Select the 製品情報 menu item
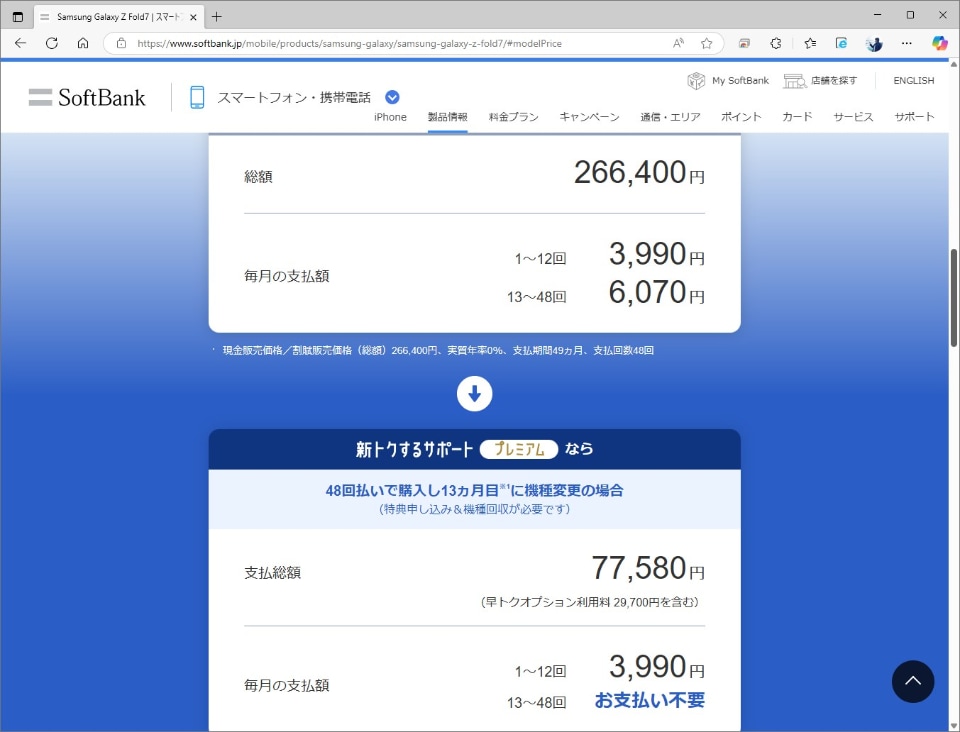This screenshot has height=732, width=960. click(x=448, y=117)
